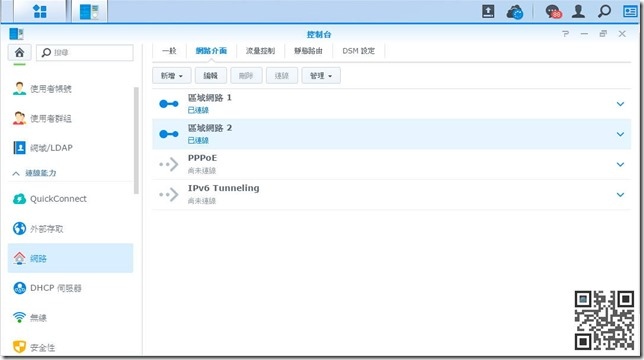
Task: Click the 使用者群組 group icon
Action: pyautogui.click(x=19, y=118)
